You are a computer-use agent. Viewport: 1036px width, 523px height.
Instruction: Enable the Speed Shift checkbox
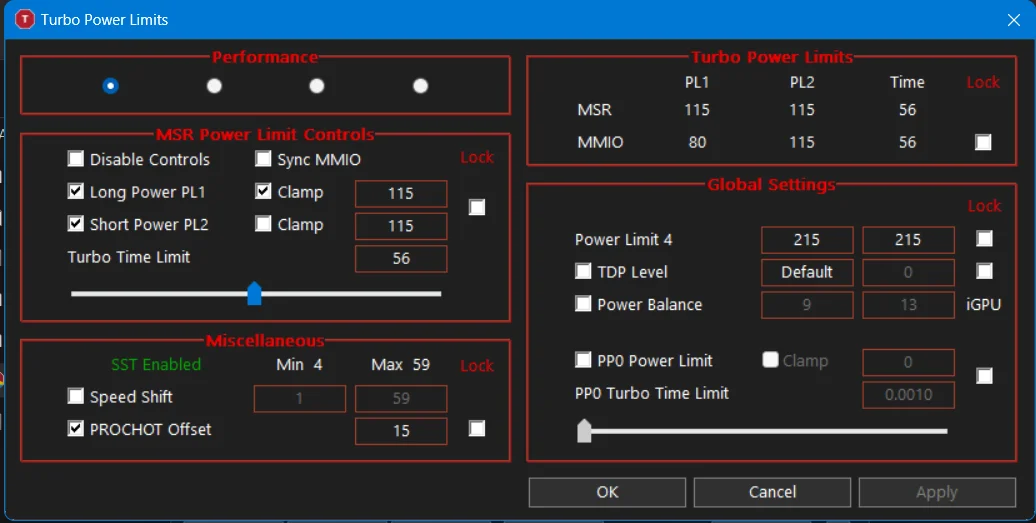pos(76,396)
